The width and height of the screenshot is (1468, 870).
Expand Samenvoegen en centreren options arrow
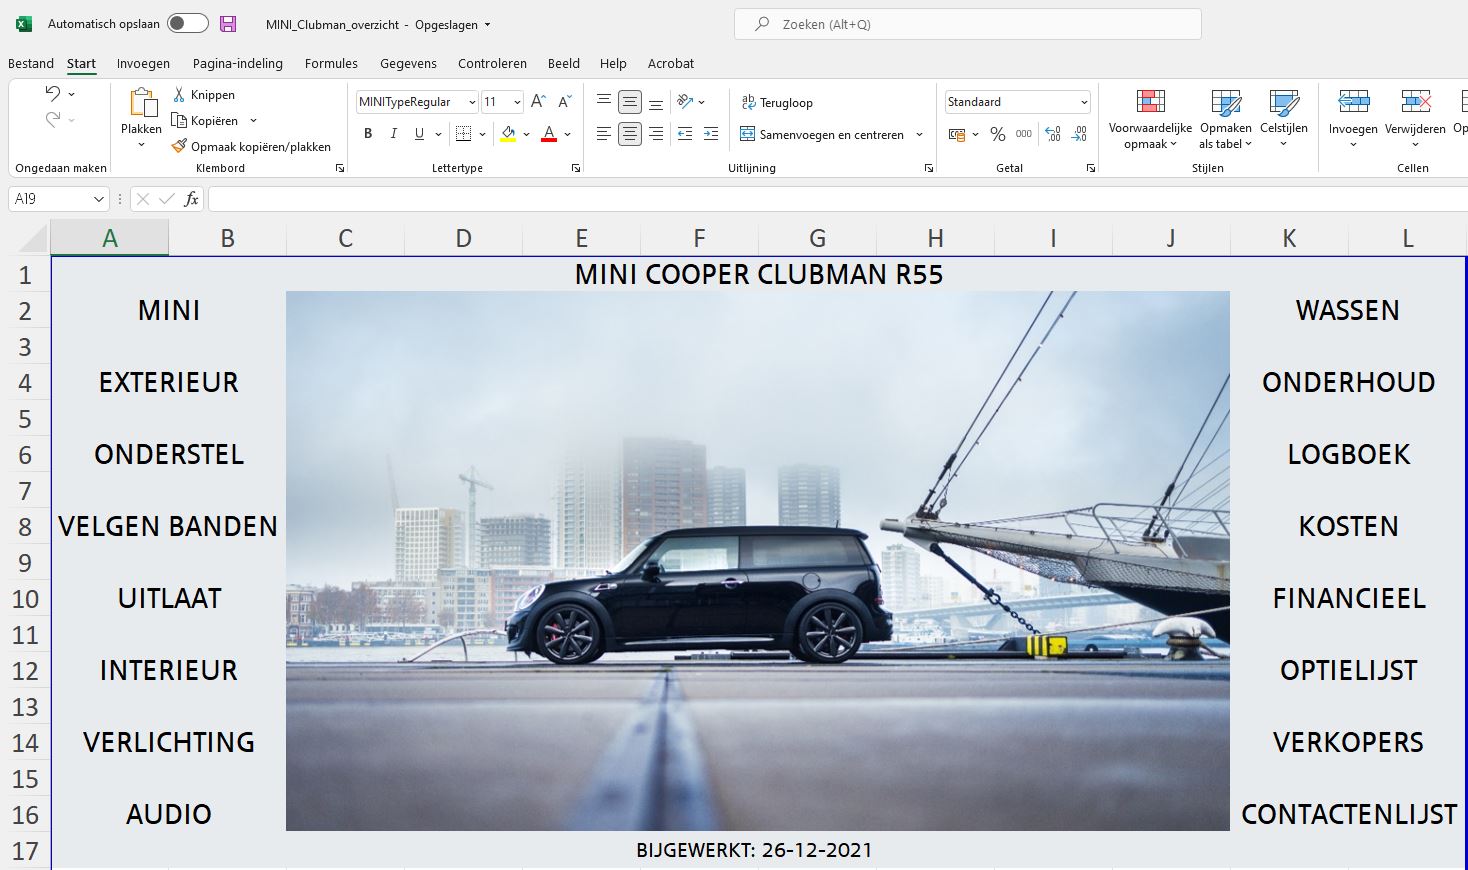coord(919,134)
